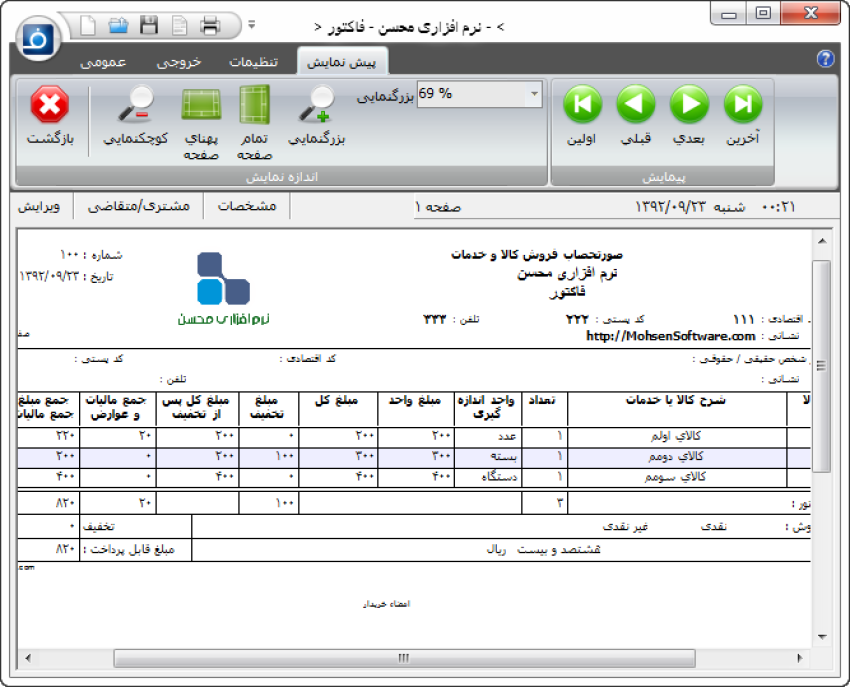Click the Mohsen software logo on invoice
This screenshot has height=687, width=850.
[x=223, y=288]
